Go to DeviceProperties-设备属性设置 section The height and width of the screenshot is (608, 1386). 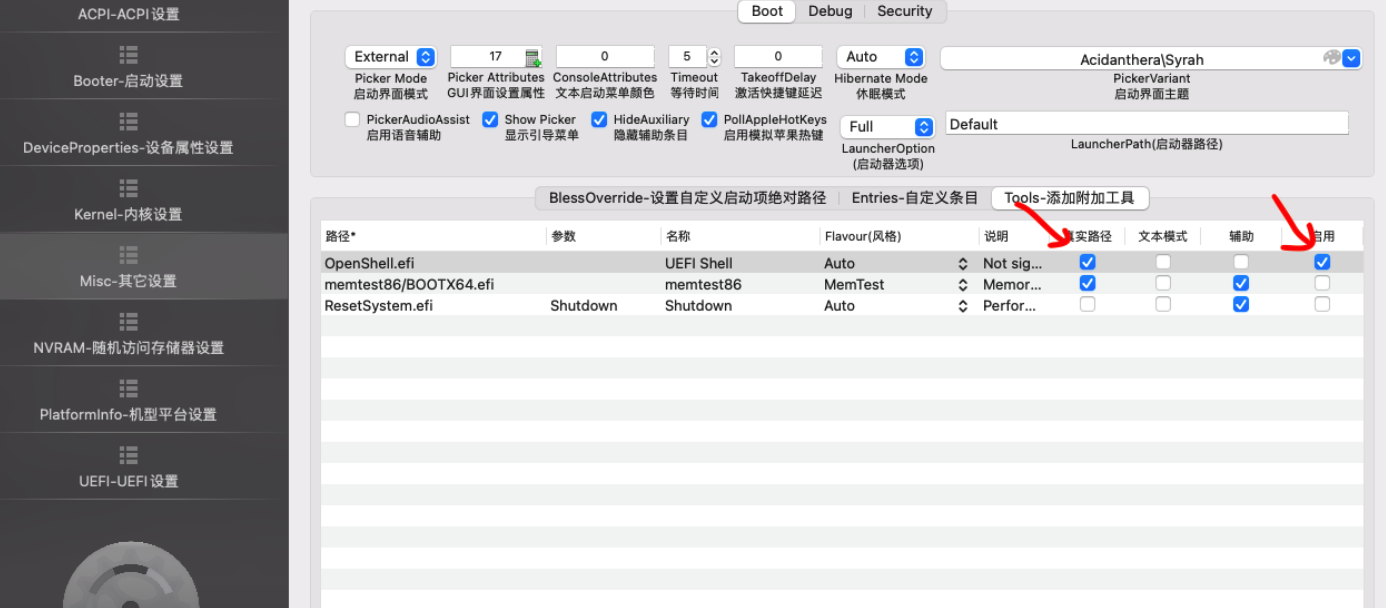pyautogui.click(x=128, y=148)
